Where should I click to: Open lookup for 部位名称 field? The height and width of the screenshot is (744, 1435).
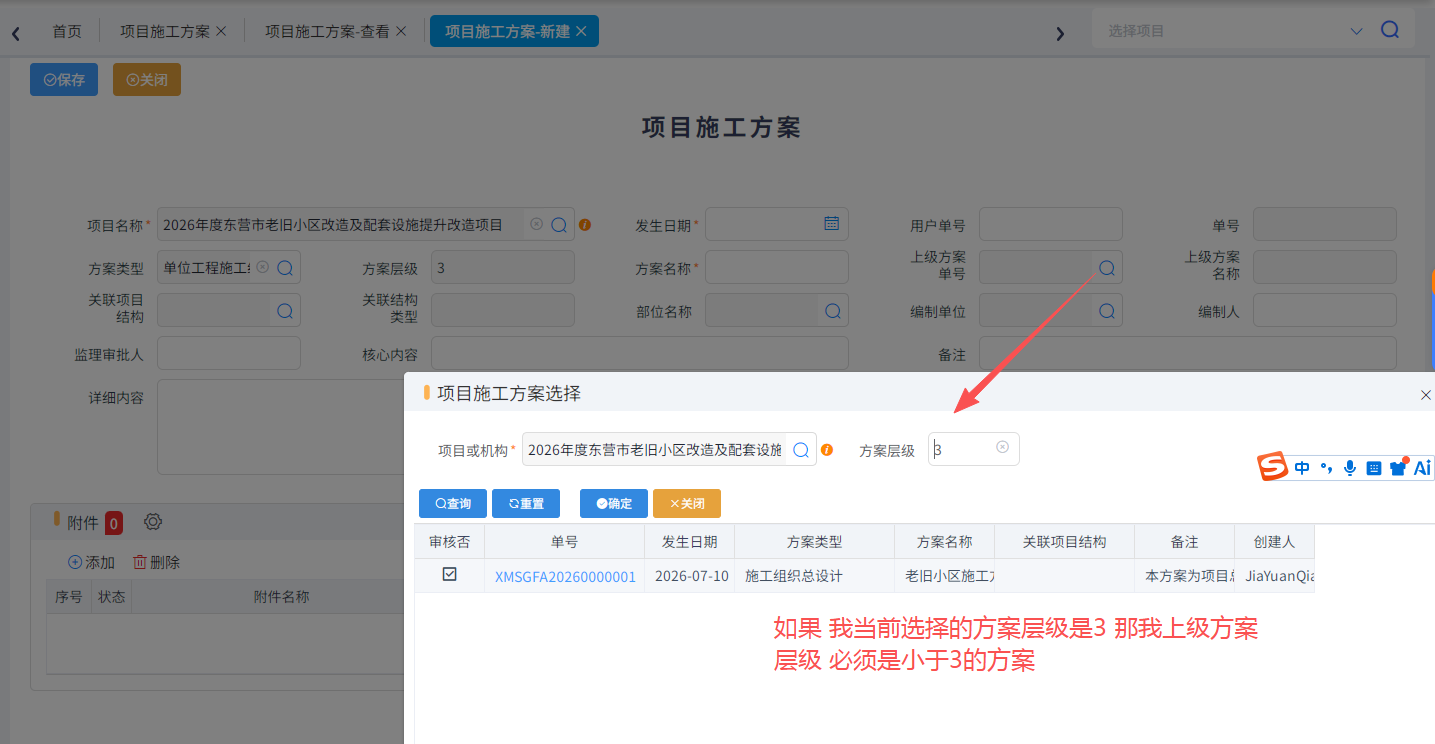tap(832, 311)
